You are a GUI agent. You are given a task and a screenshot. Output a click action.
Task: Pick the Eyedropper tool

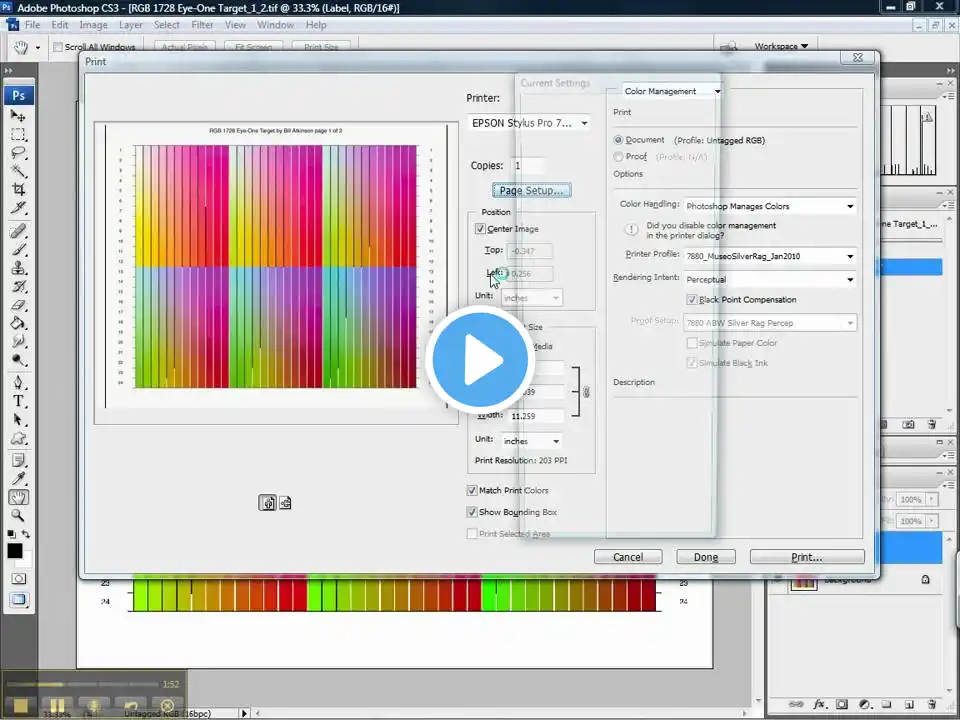coord(18,478)
